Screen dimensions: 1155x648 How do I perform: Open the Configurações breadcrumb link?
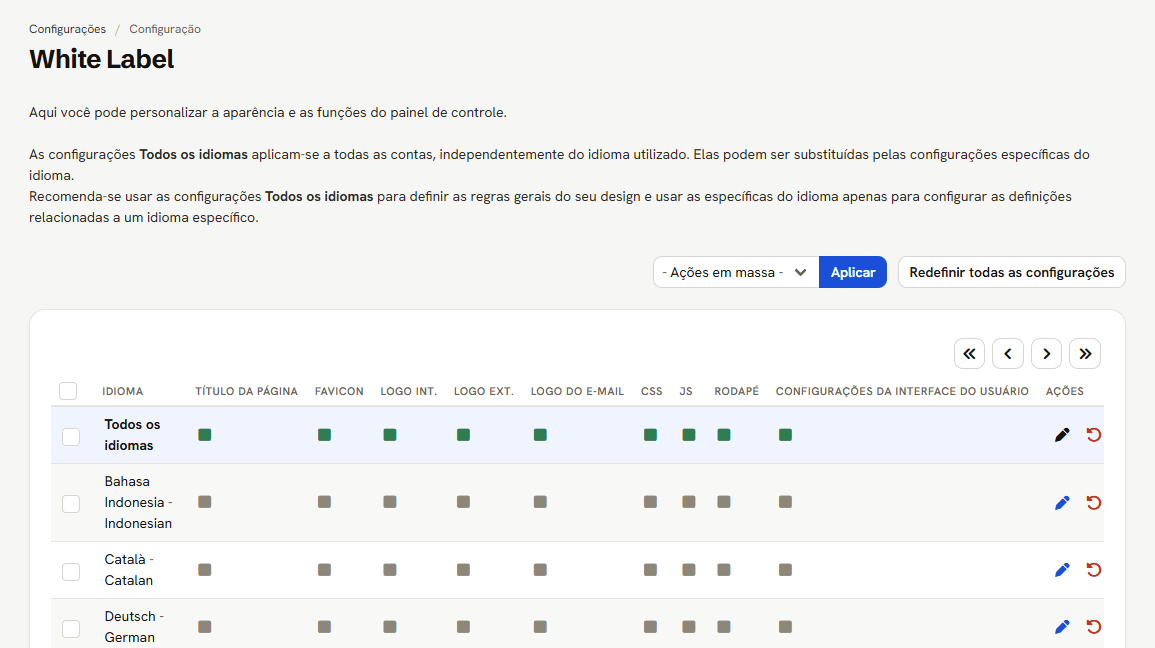point(68,29)
